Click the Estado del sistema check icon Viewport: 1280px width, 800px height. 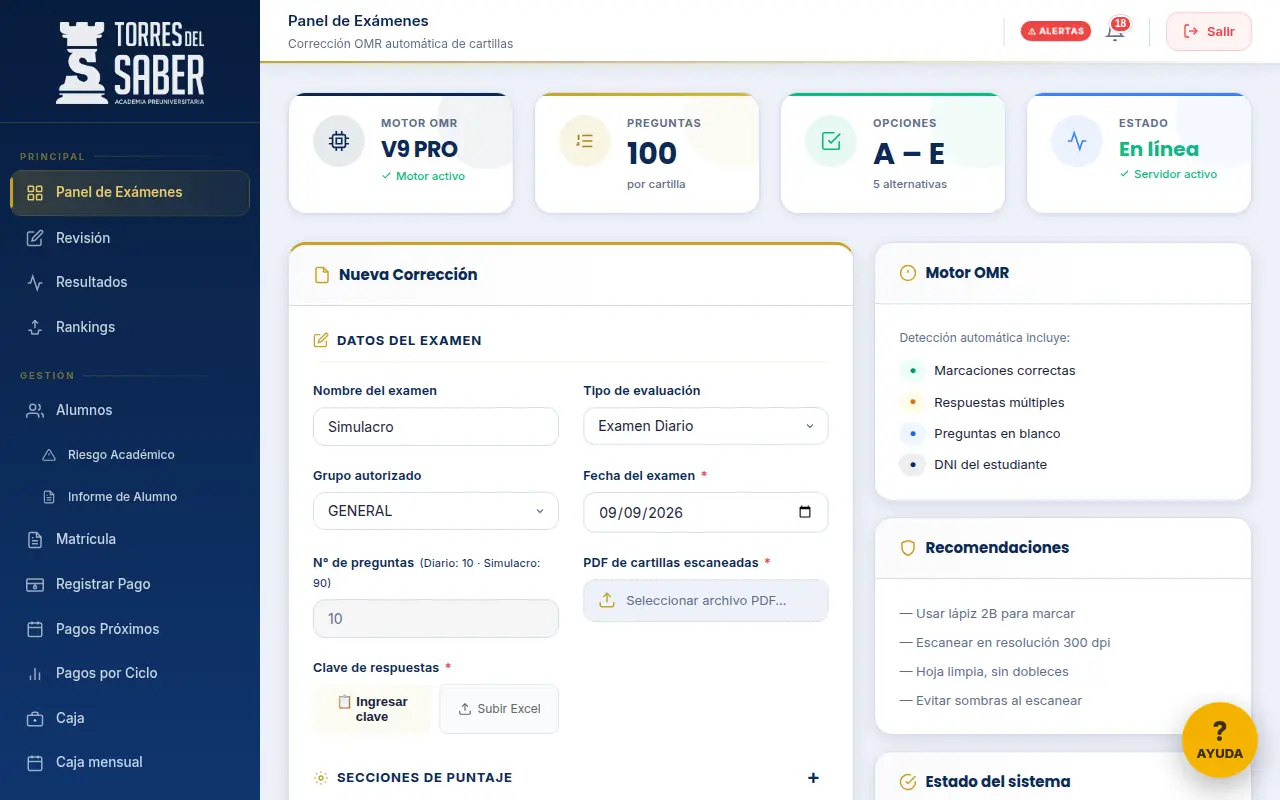coord(908,782)
